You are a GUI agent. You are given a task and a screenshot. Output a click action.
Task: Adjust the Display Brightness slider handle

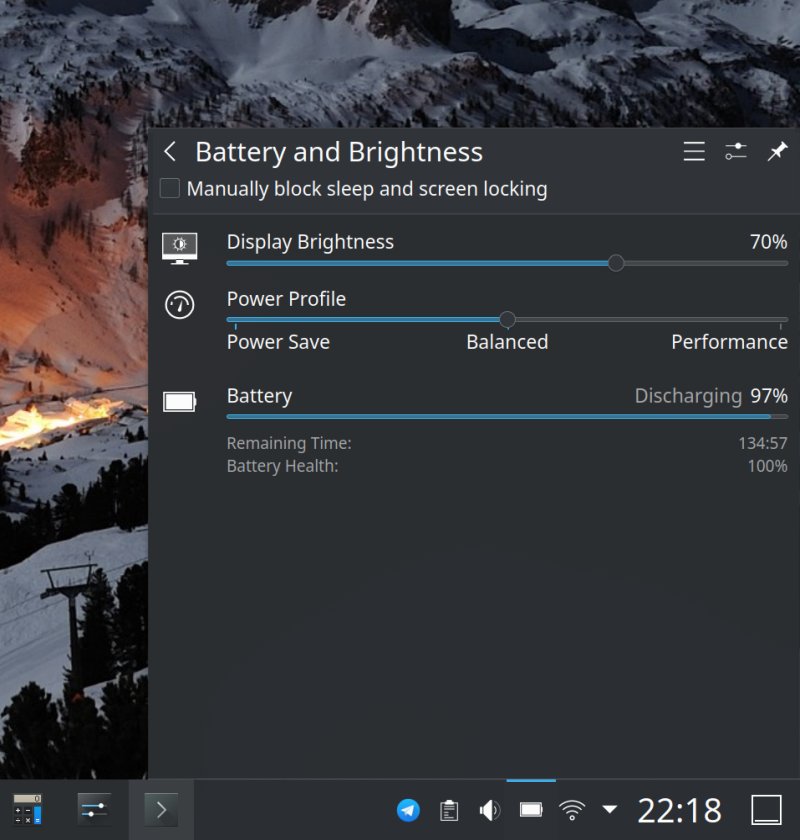pyautogui.click(x=615, y=263)
